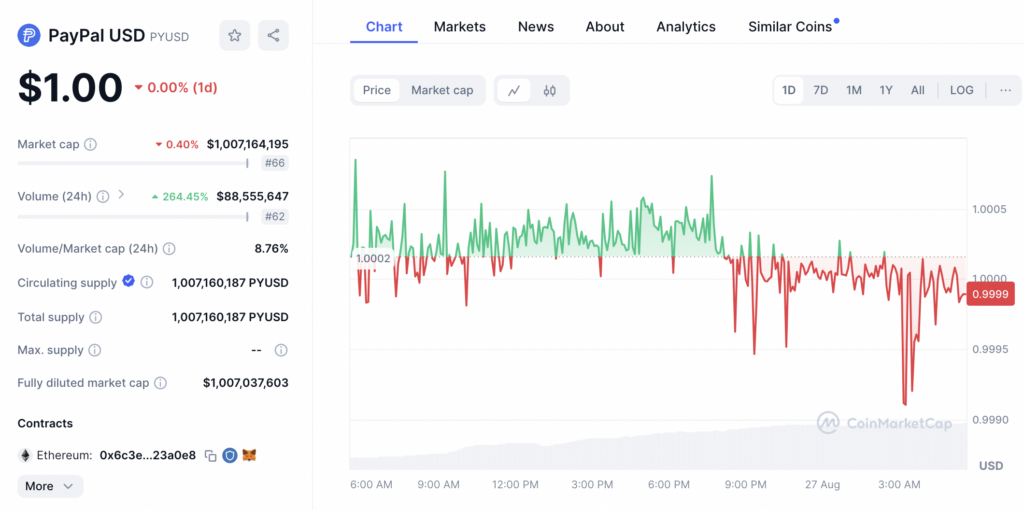Select the 1M time range
This screenshot has width=1024, height=510.
(x=854, y=90)
